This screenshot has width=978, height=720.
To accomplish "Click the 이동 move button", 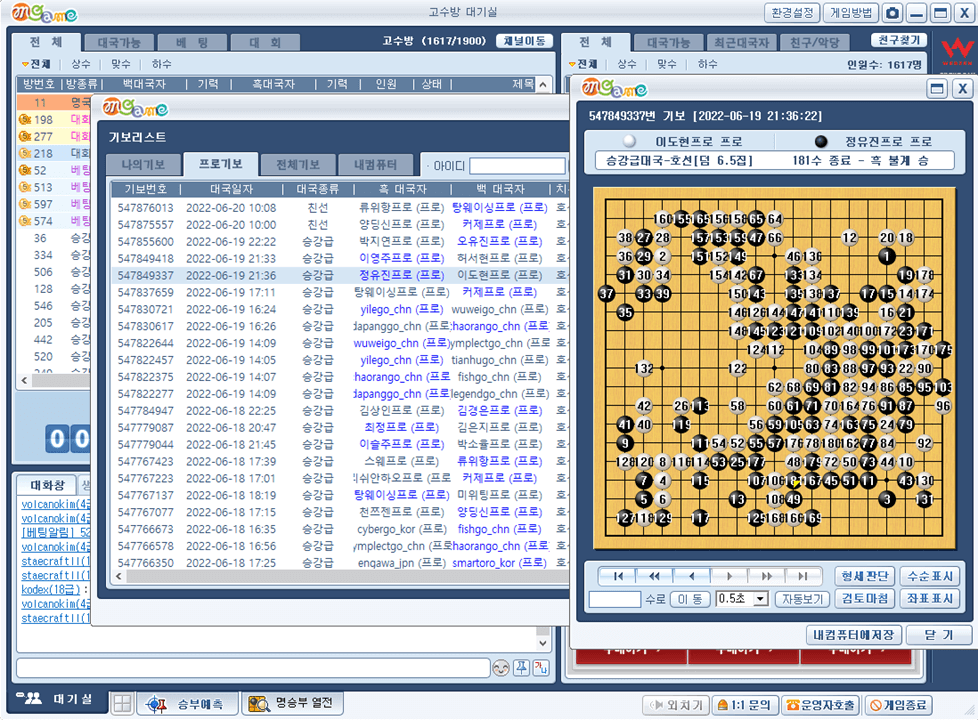I will click(x=690, y=599).
